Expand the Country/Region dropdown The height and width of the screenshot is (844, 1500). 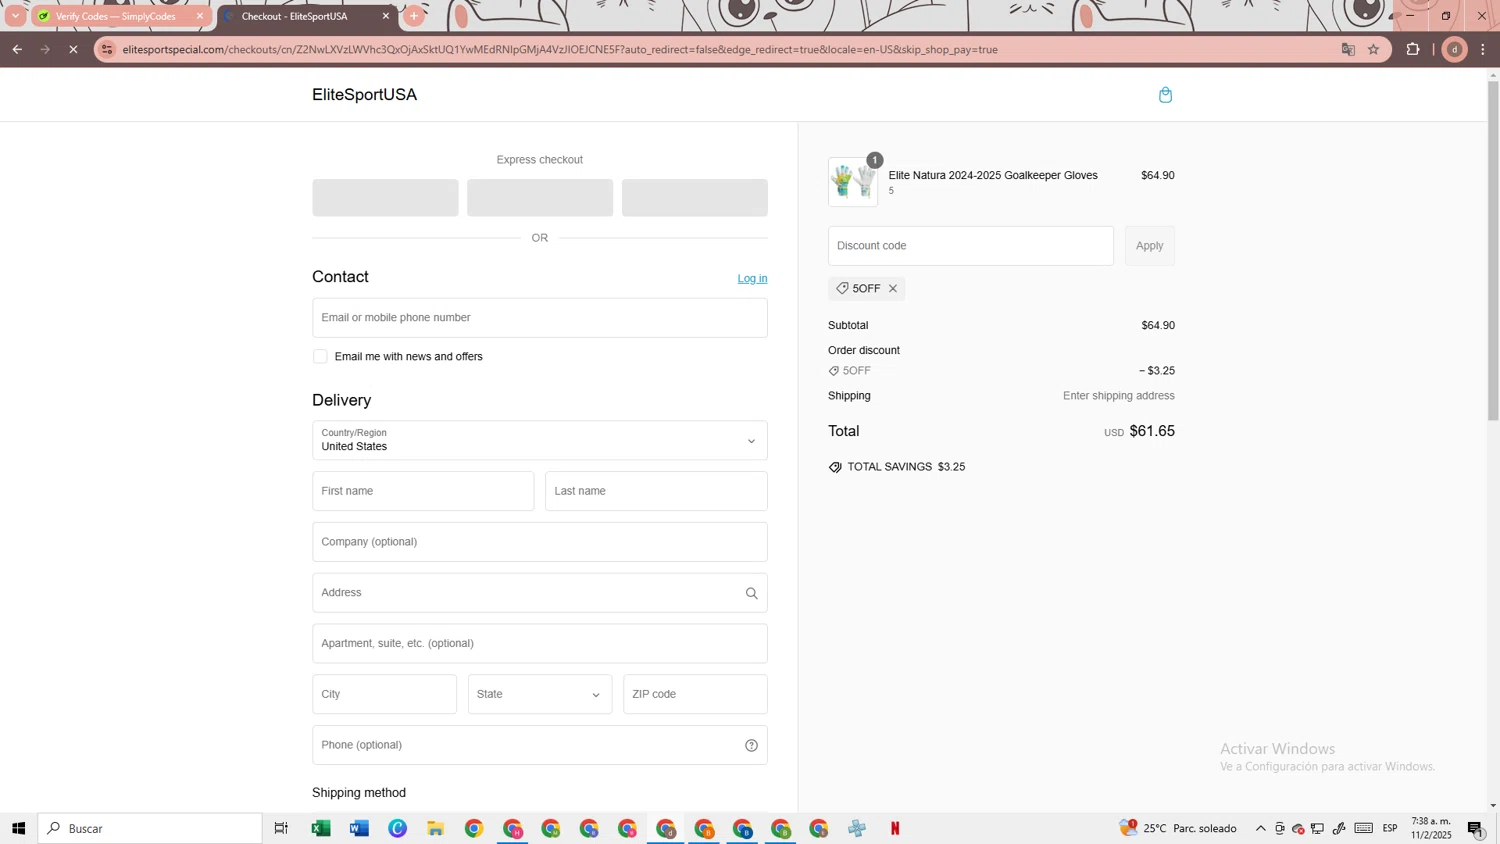pos(540,441)
